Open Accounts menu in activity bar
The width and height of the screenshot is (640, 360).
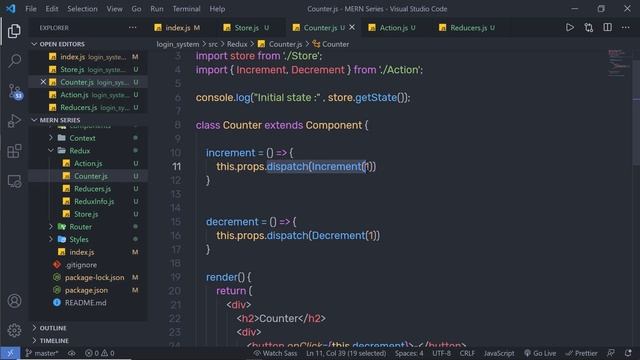pos(14,301)
